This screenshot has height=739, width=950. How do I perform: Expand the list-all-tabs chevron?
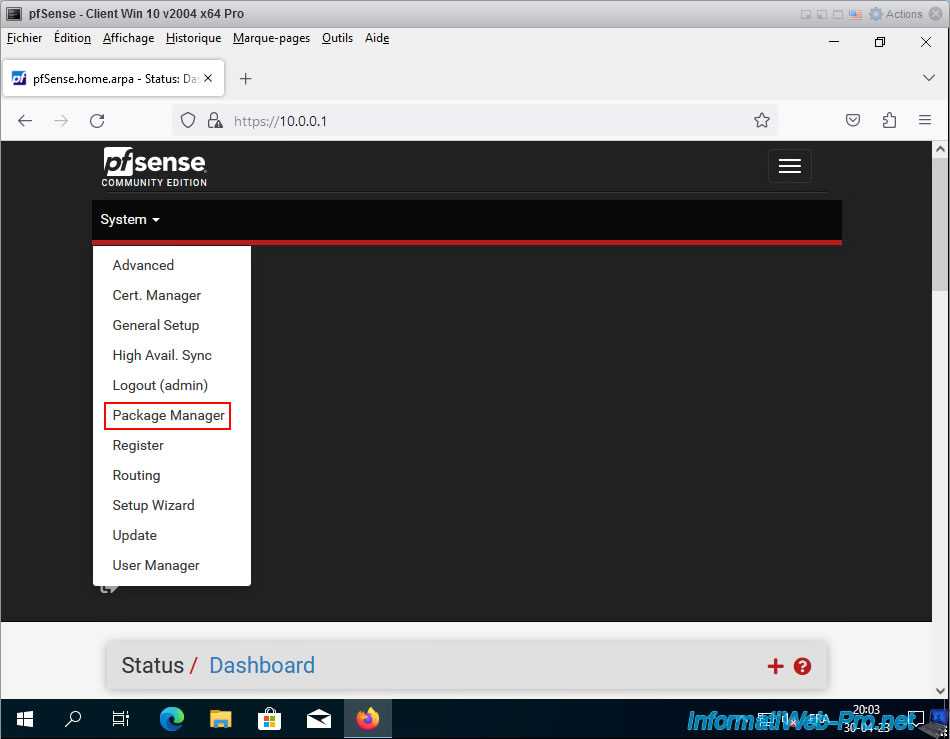928,78
